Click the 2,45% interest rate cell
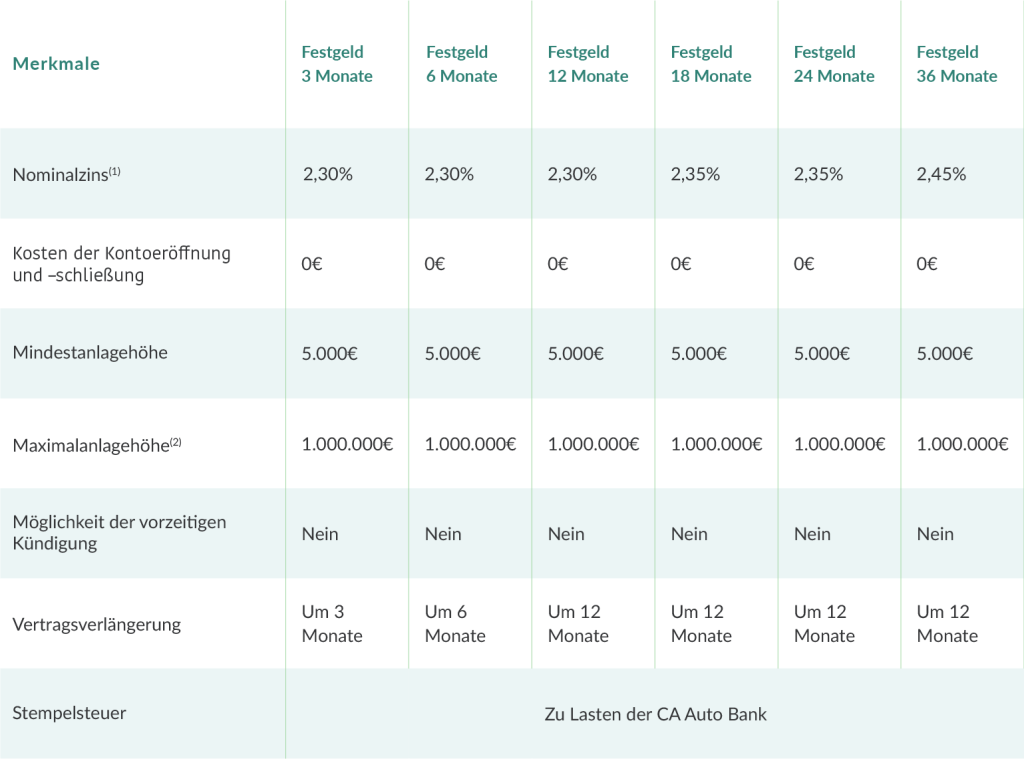 click(941, 174)
